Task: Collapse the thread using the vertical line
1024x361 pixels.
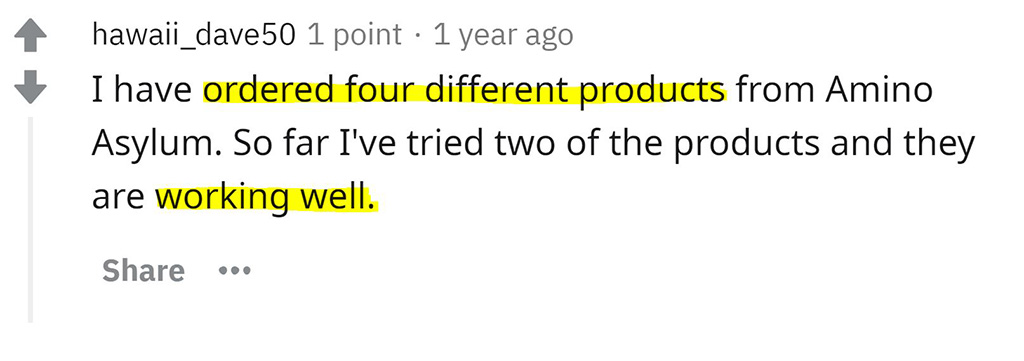Action: 30,219
